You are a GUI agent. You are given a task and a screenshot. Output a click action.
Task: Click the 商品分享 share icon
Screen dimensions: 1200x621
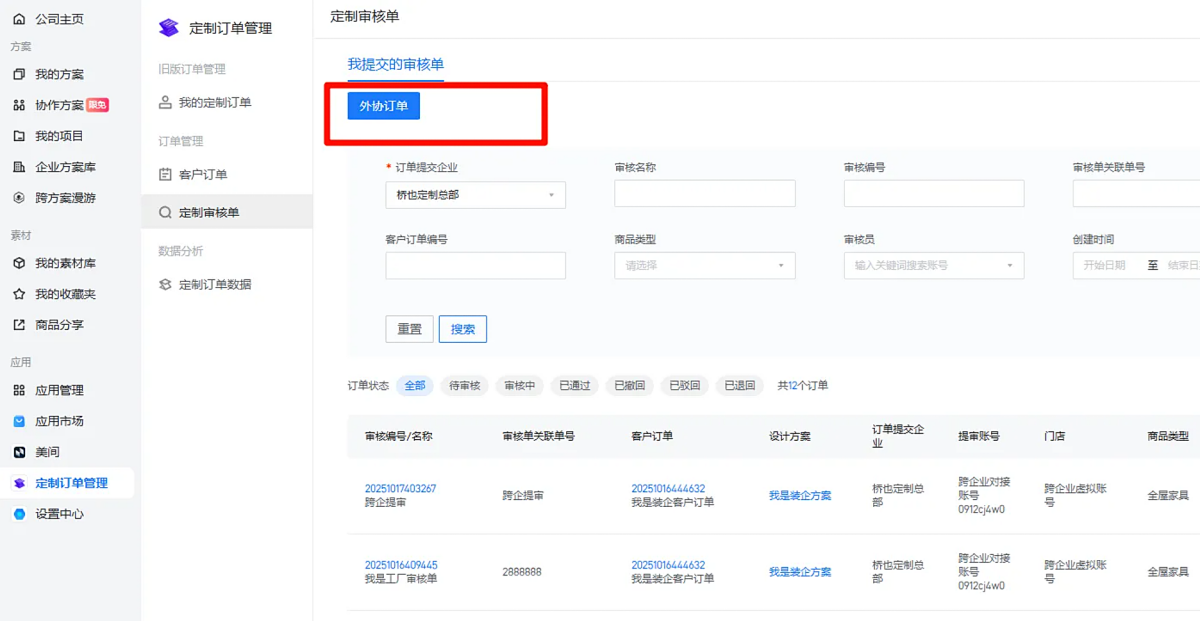pyautogui.click(x=19, y=325)
